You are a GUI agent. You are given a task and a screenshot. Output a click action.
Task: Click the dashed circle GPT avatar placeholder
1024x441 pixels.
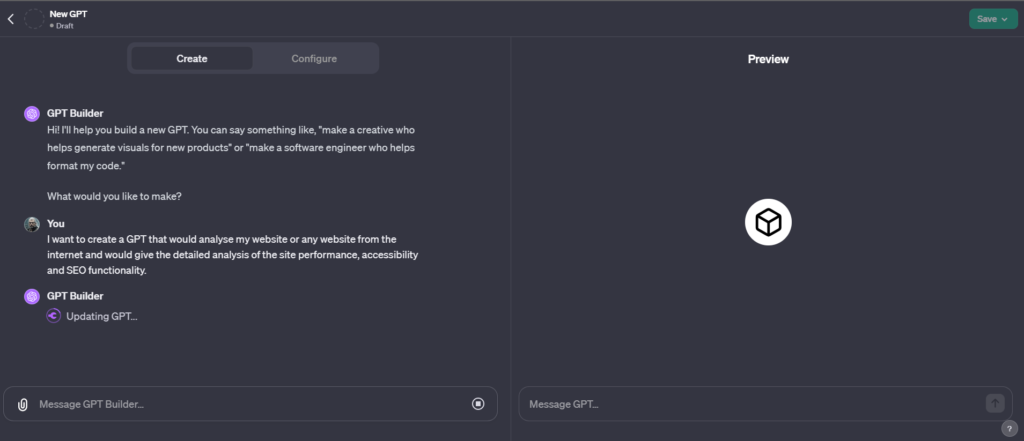34,19
